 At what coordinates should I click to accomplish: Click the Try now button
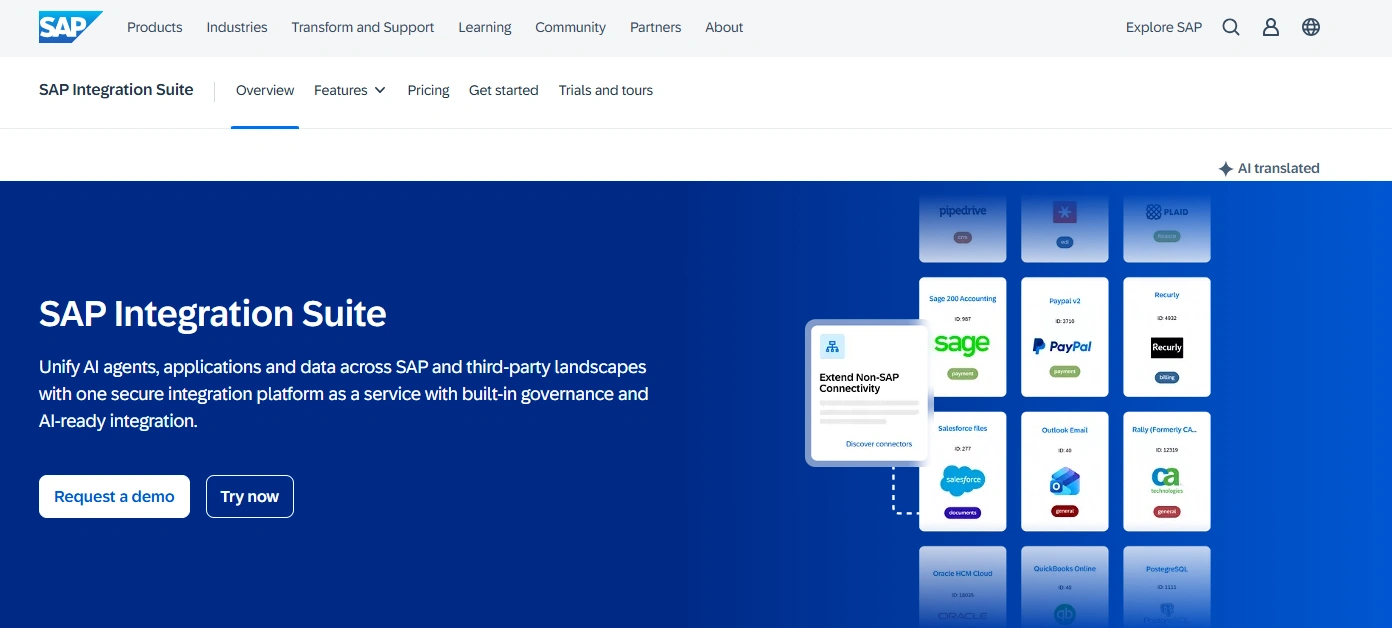[250, 496]
